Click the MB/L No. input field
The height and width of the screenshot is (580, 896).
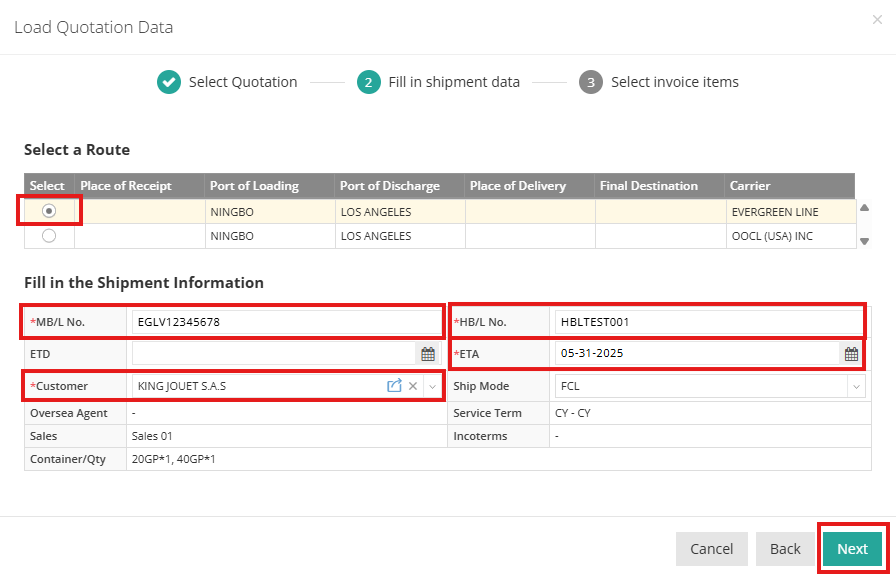(x=285, y=321)
